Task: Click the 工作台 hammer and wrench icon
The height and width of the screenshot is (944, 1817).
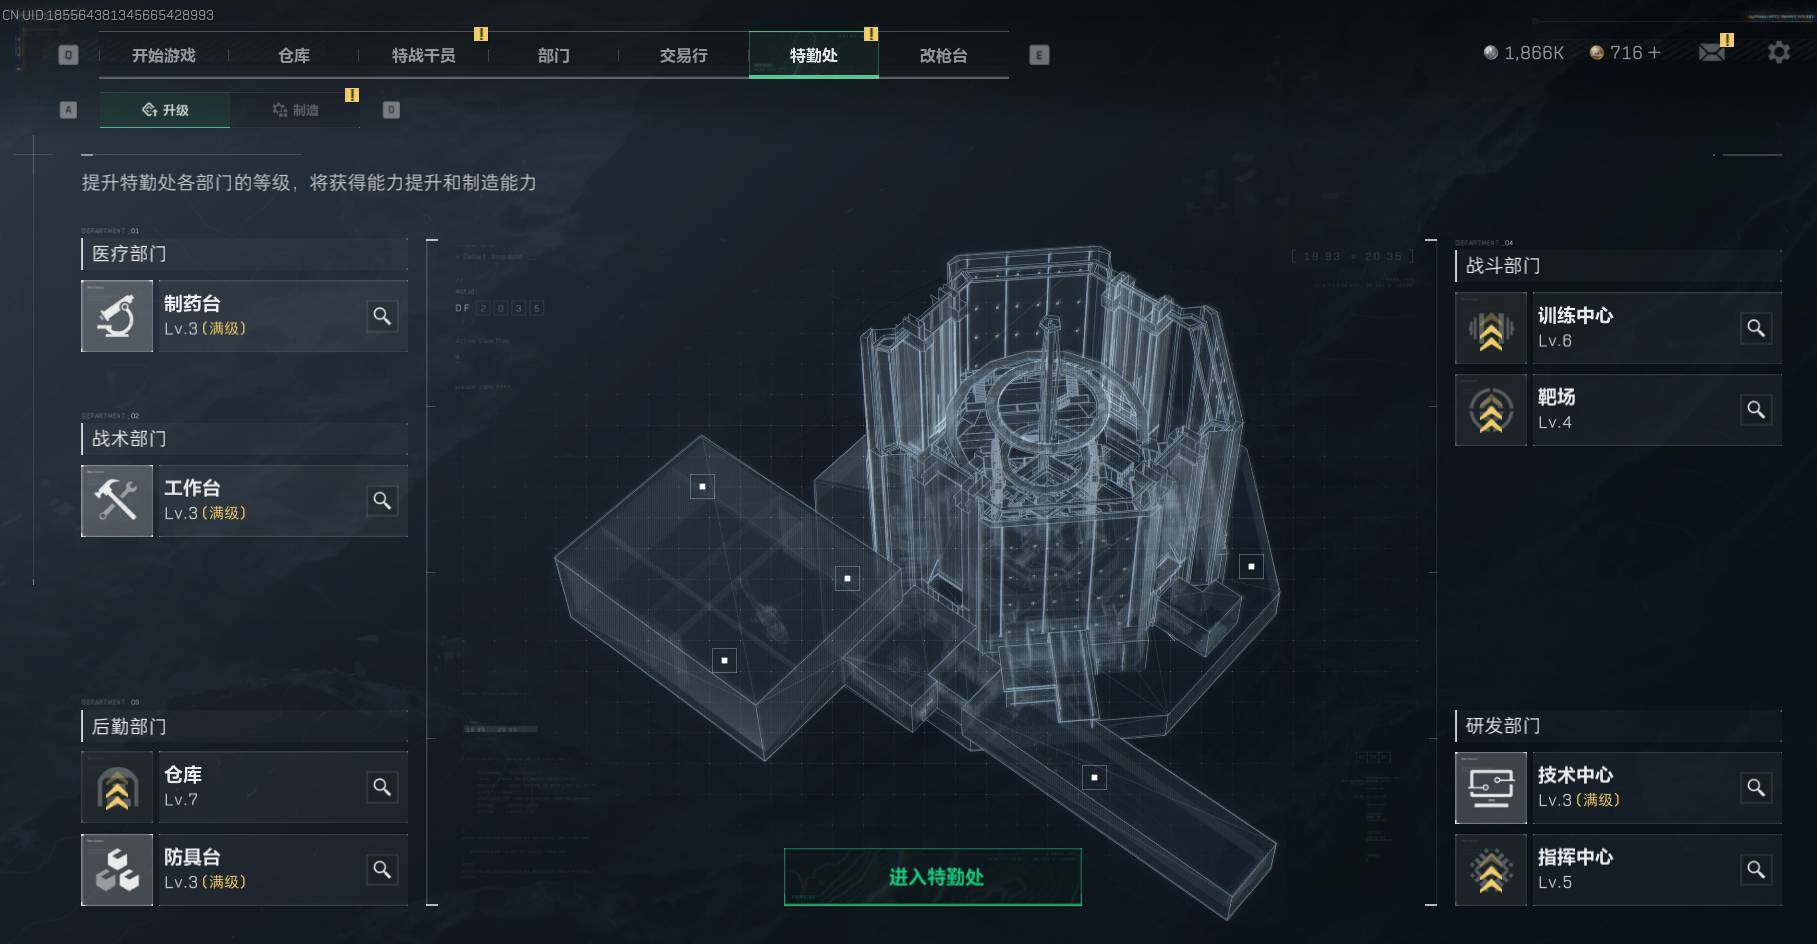Action: (117, 501)
